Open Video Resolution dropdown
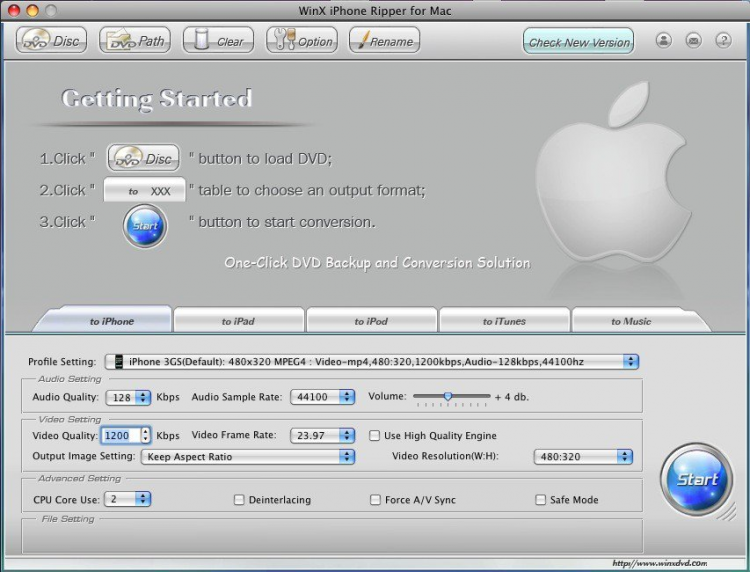 583,456
